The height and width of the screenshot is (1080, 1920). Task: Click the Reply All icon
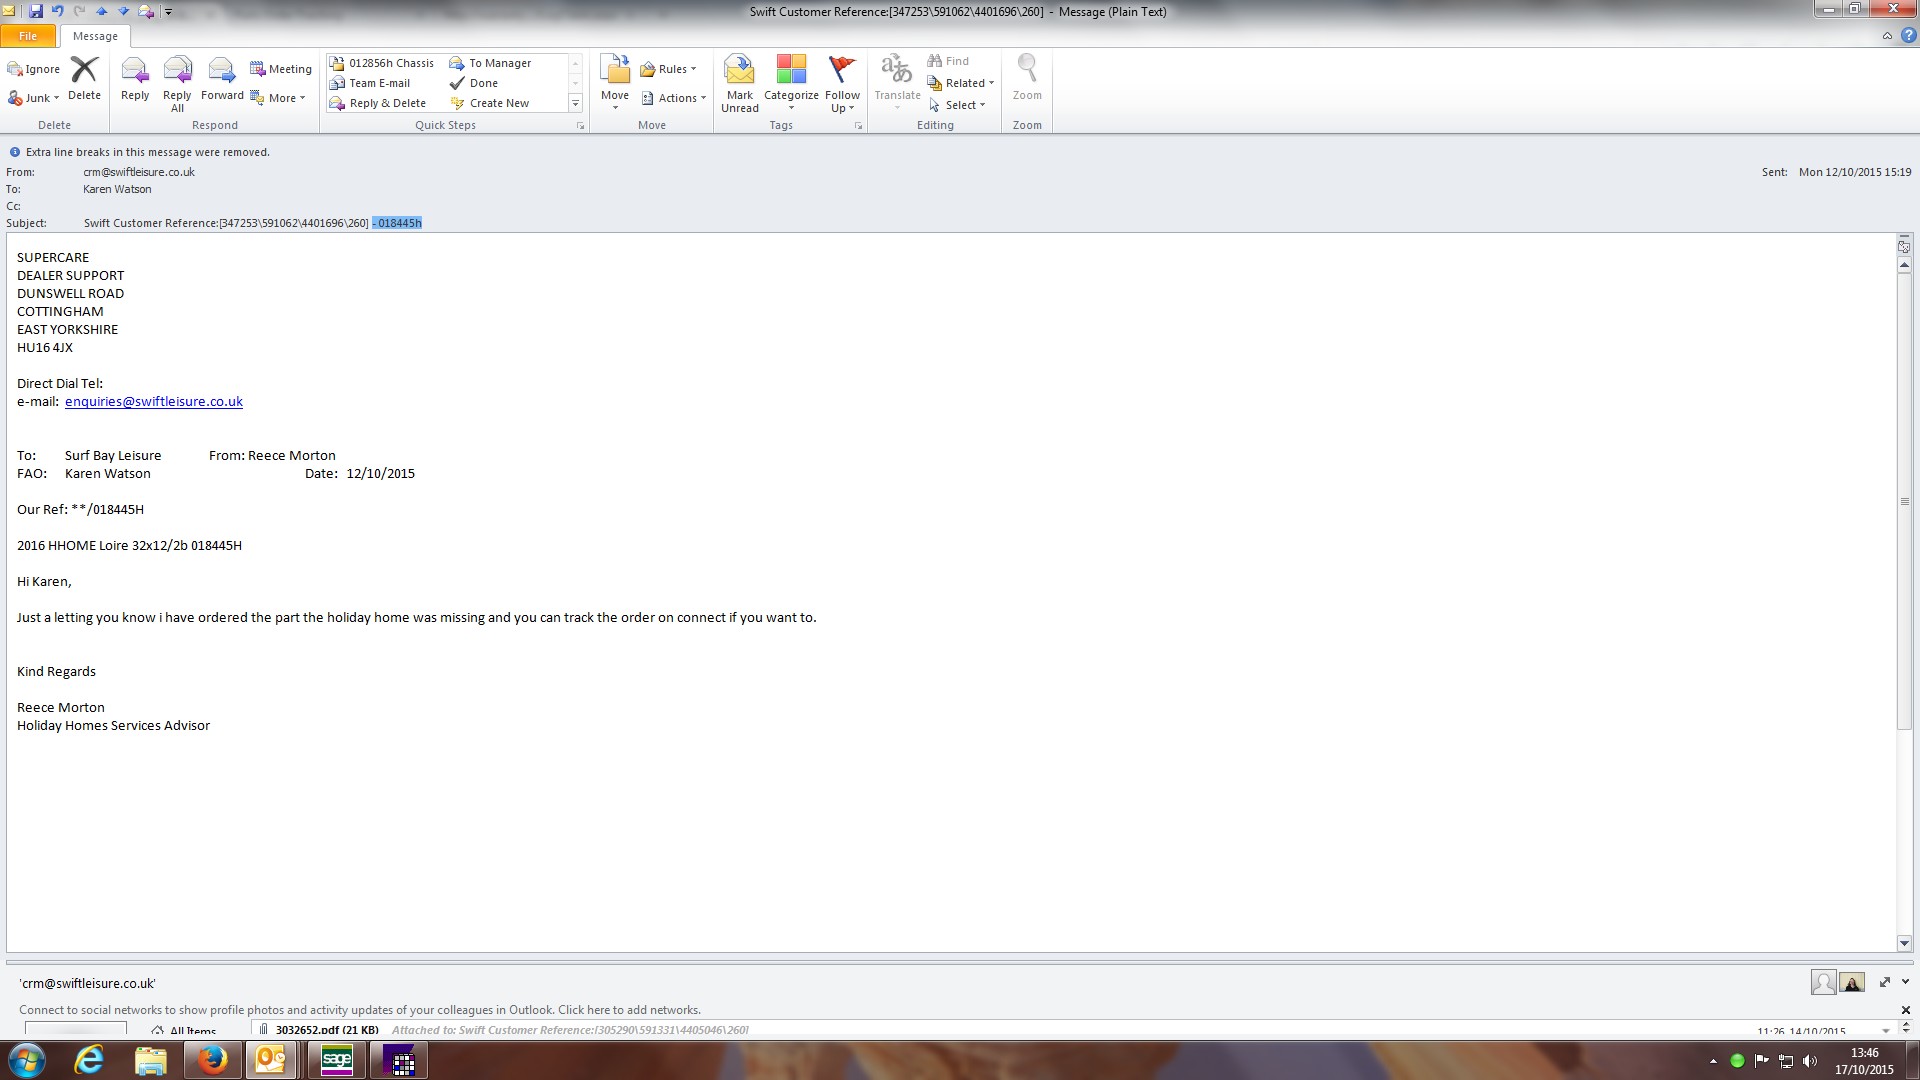pos(177,72)
